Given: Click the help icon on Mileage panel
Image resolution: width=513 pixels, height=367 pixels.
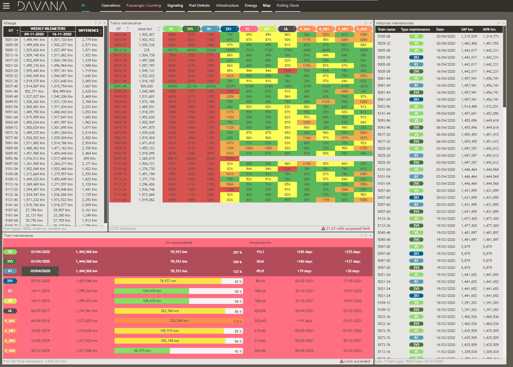Looking at the screenshot, I should pyautogui.click(x=96, y=23).
